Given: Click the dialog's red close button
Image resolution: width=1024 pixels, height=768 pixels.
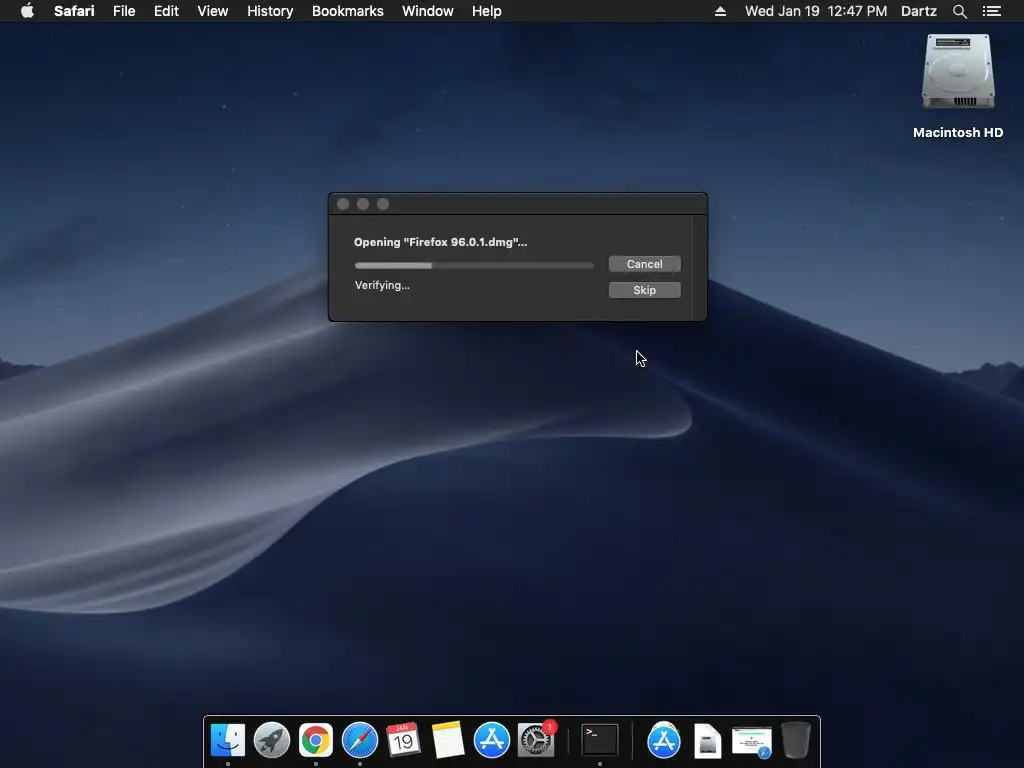Looking at the screenshot, I should point(343,204).
